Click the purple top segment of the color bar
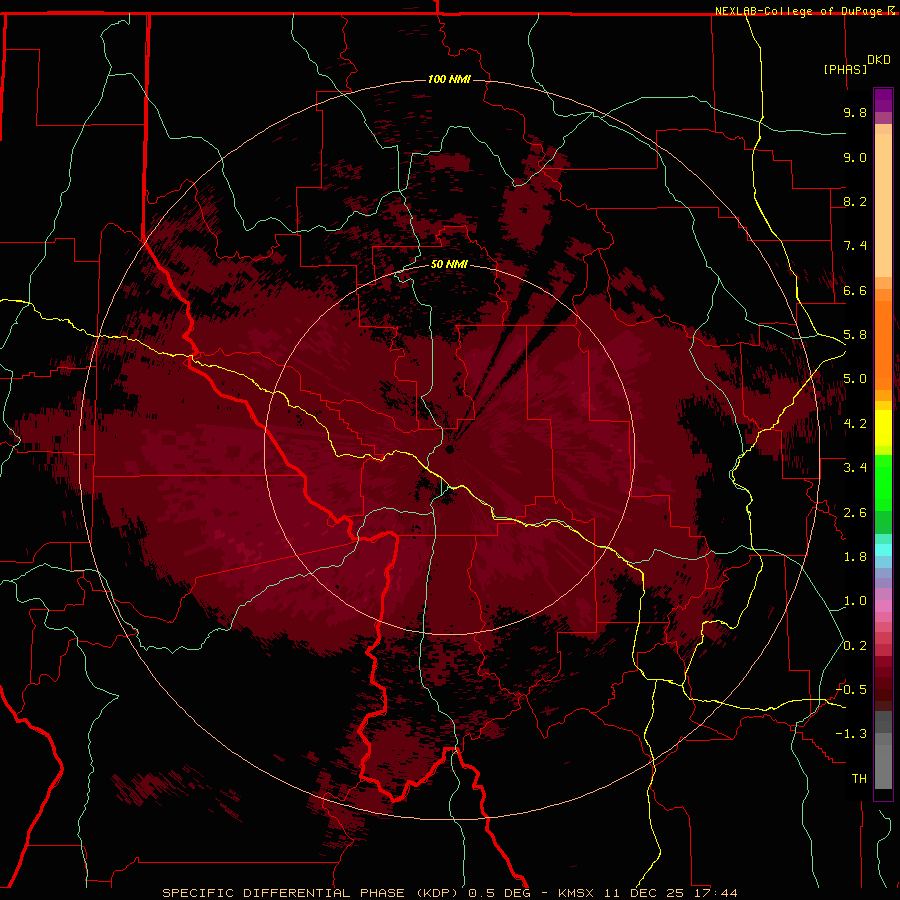Viewport: 900px width, 900px height. coord(883,100)
